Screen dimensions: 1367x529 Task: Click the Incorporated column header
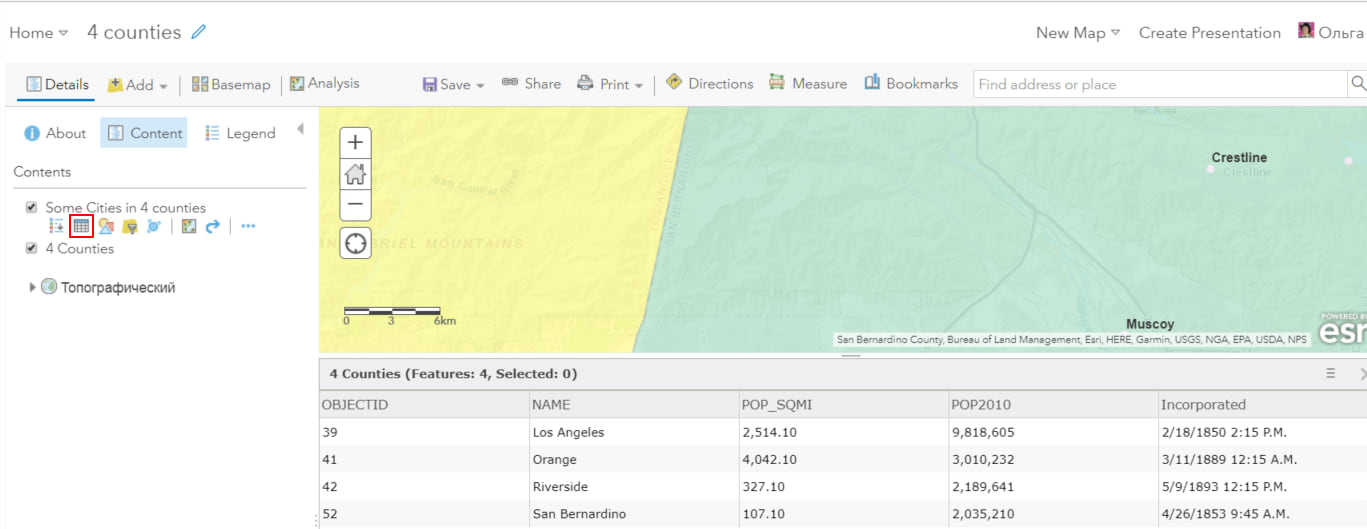click(1262, 405)
